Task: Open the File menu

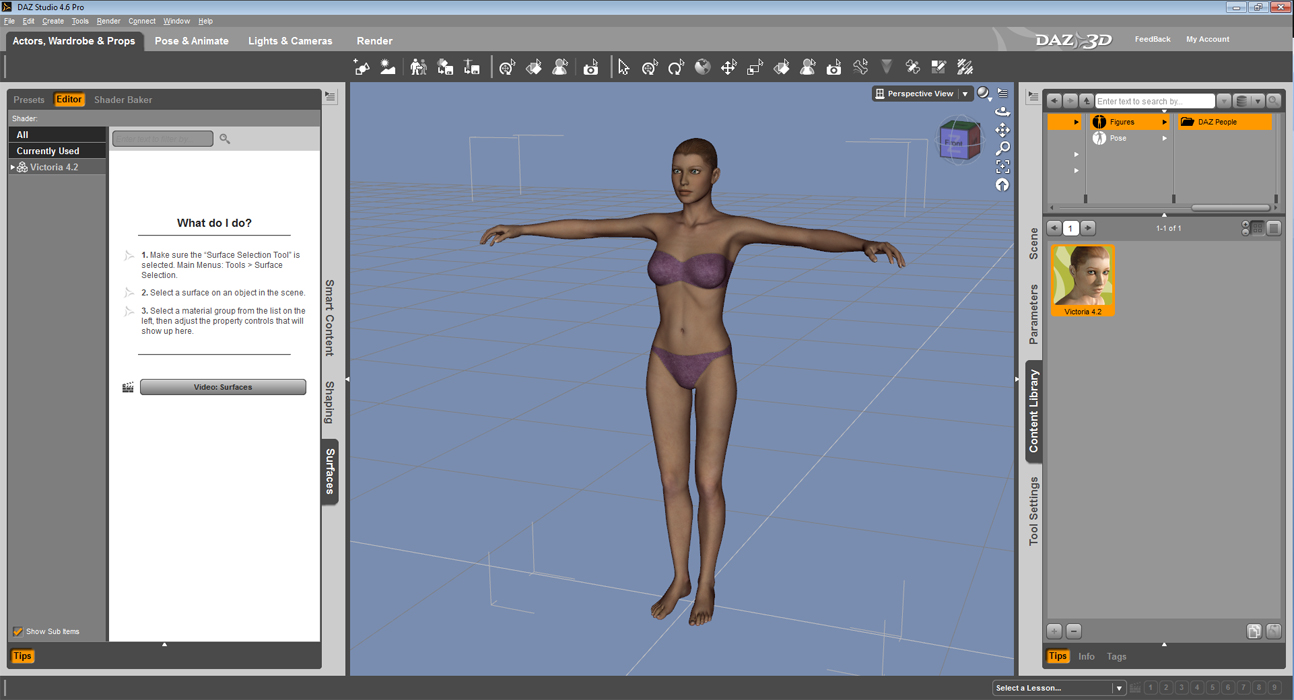Action: 9,21
